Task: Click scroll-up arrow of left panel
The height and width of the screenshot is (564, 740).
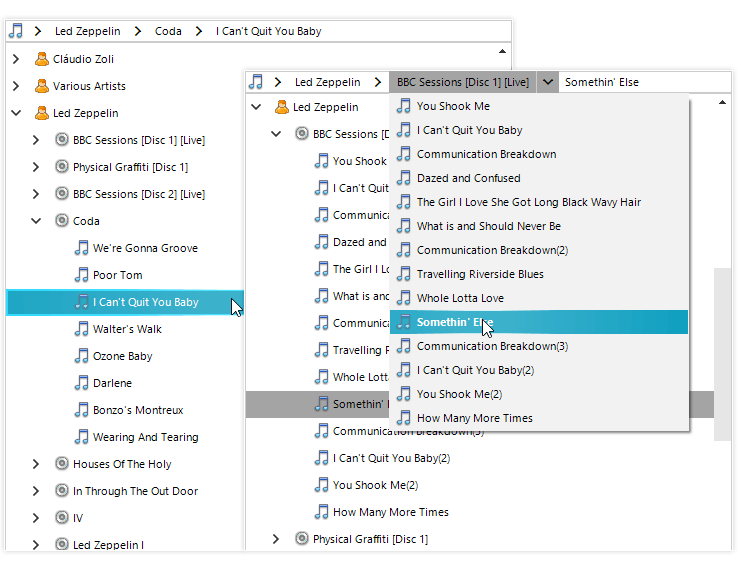Action: click(502, 51)
